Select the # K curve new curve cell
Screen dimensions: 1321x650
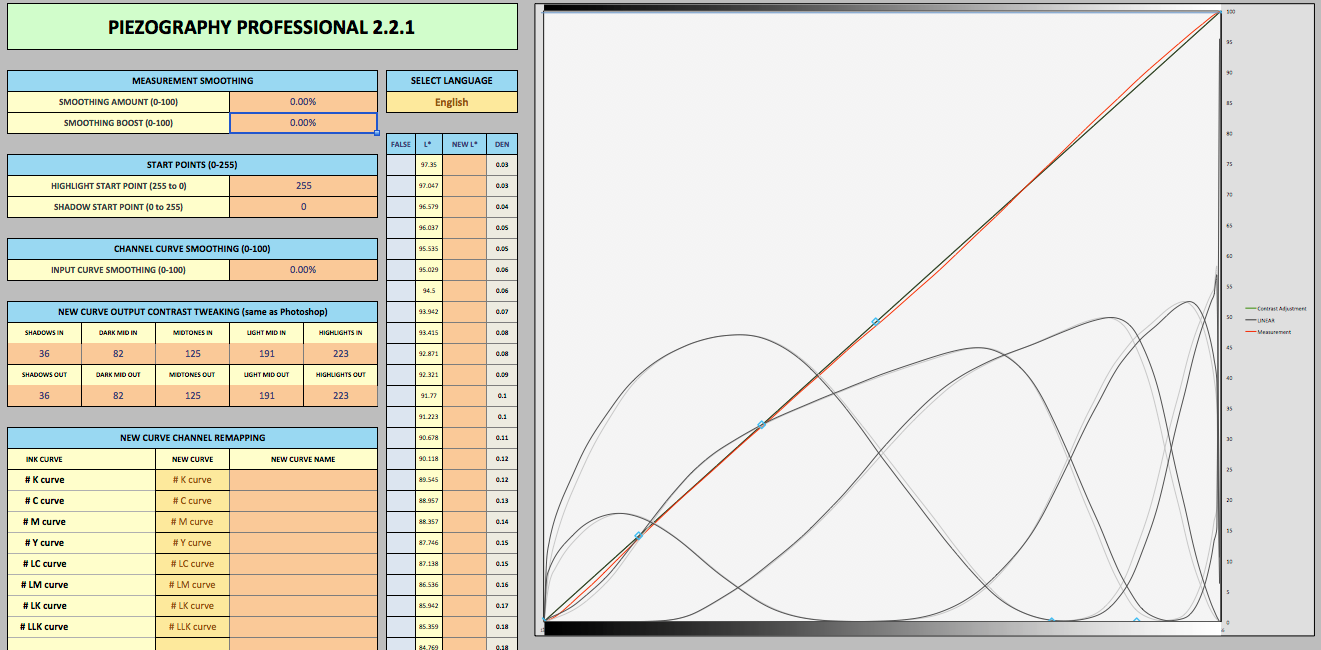[x=192, y=480]
